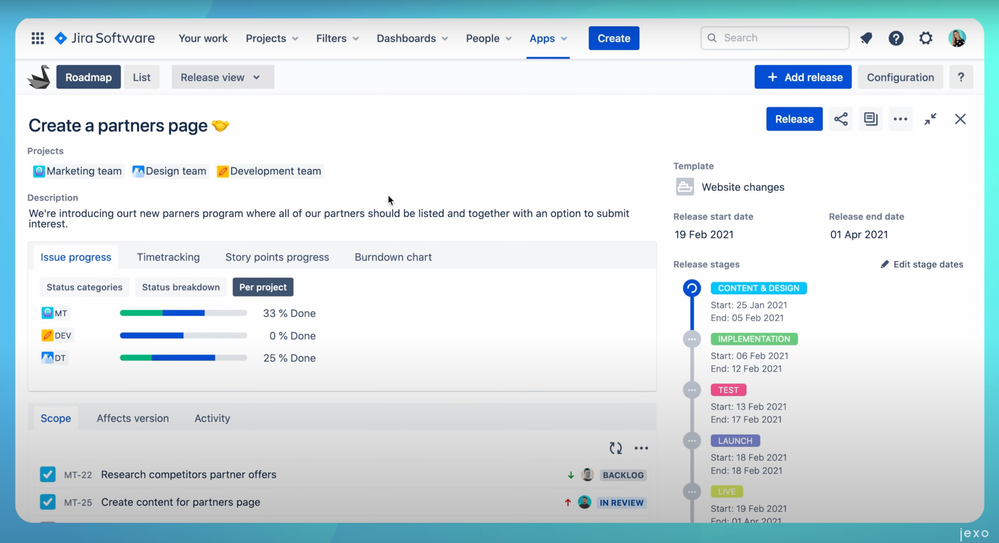The height and width of the screenshot is (543, 999).
Task: Switch to the Affects version tab
Action: point(133,418)
